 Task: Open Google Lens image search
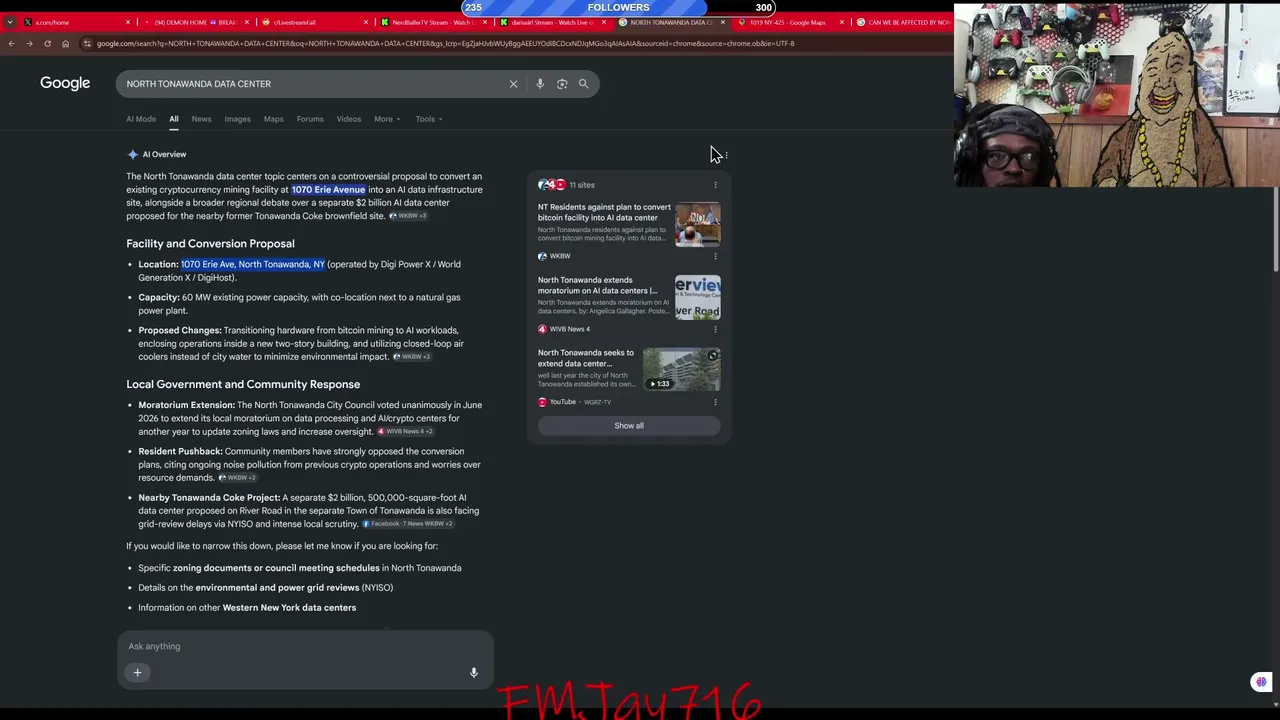click(x=562, y=84)
